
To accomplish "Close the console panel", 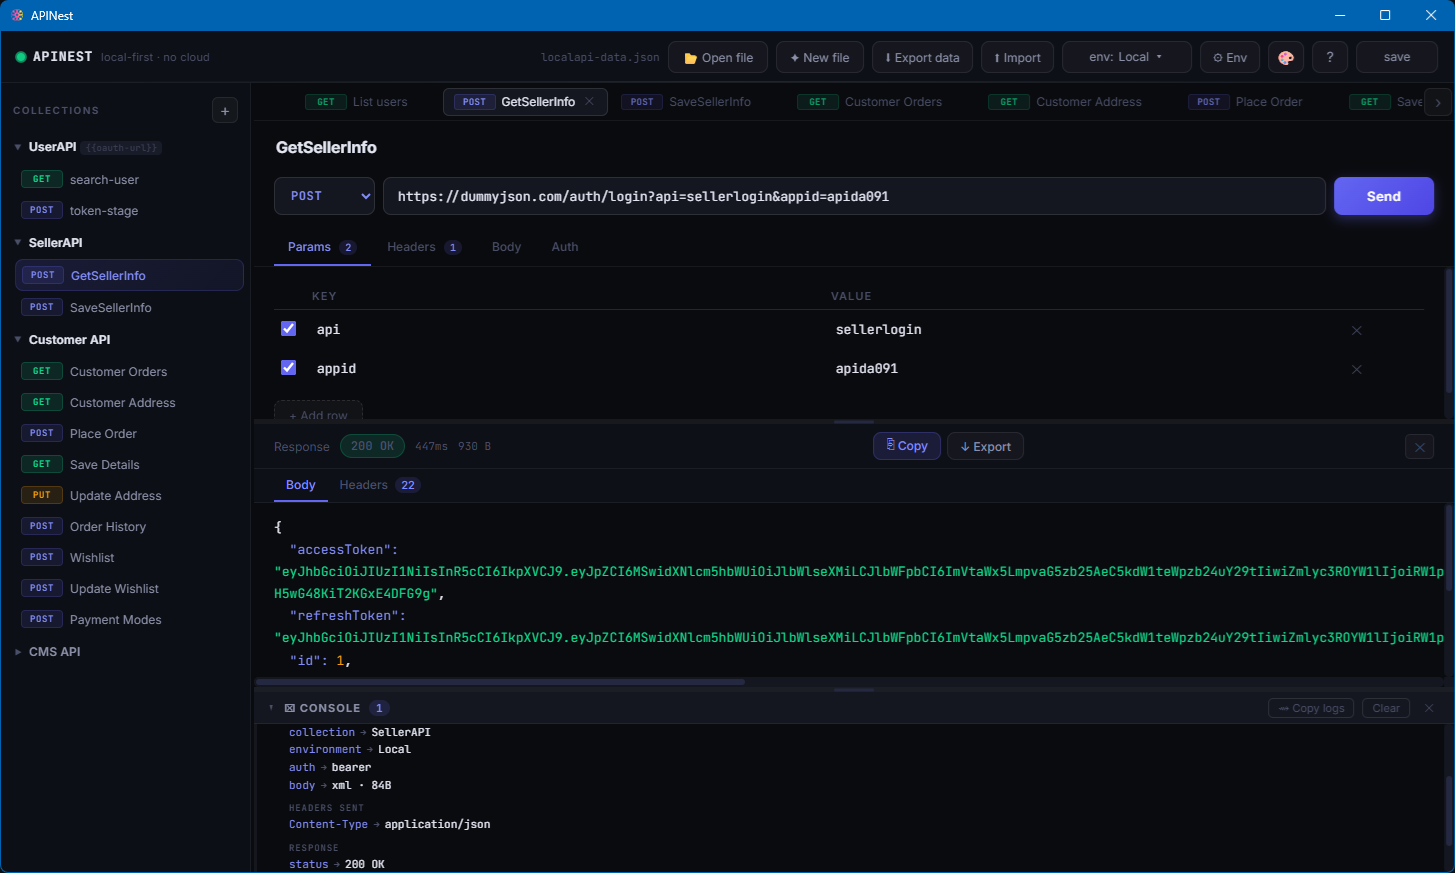I will (1429, 708).
